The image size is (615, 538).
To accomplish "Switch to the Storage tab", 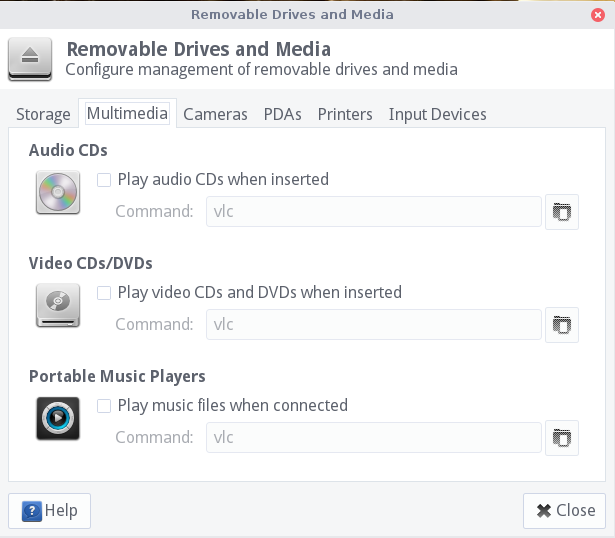I will tap(43, 114).
